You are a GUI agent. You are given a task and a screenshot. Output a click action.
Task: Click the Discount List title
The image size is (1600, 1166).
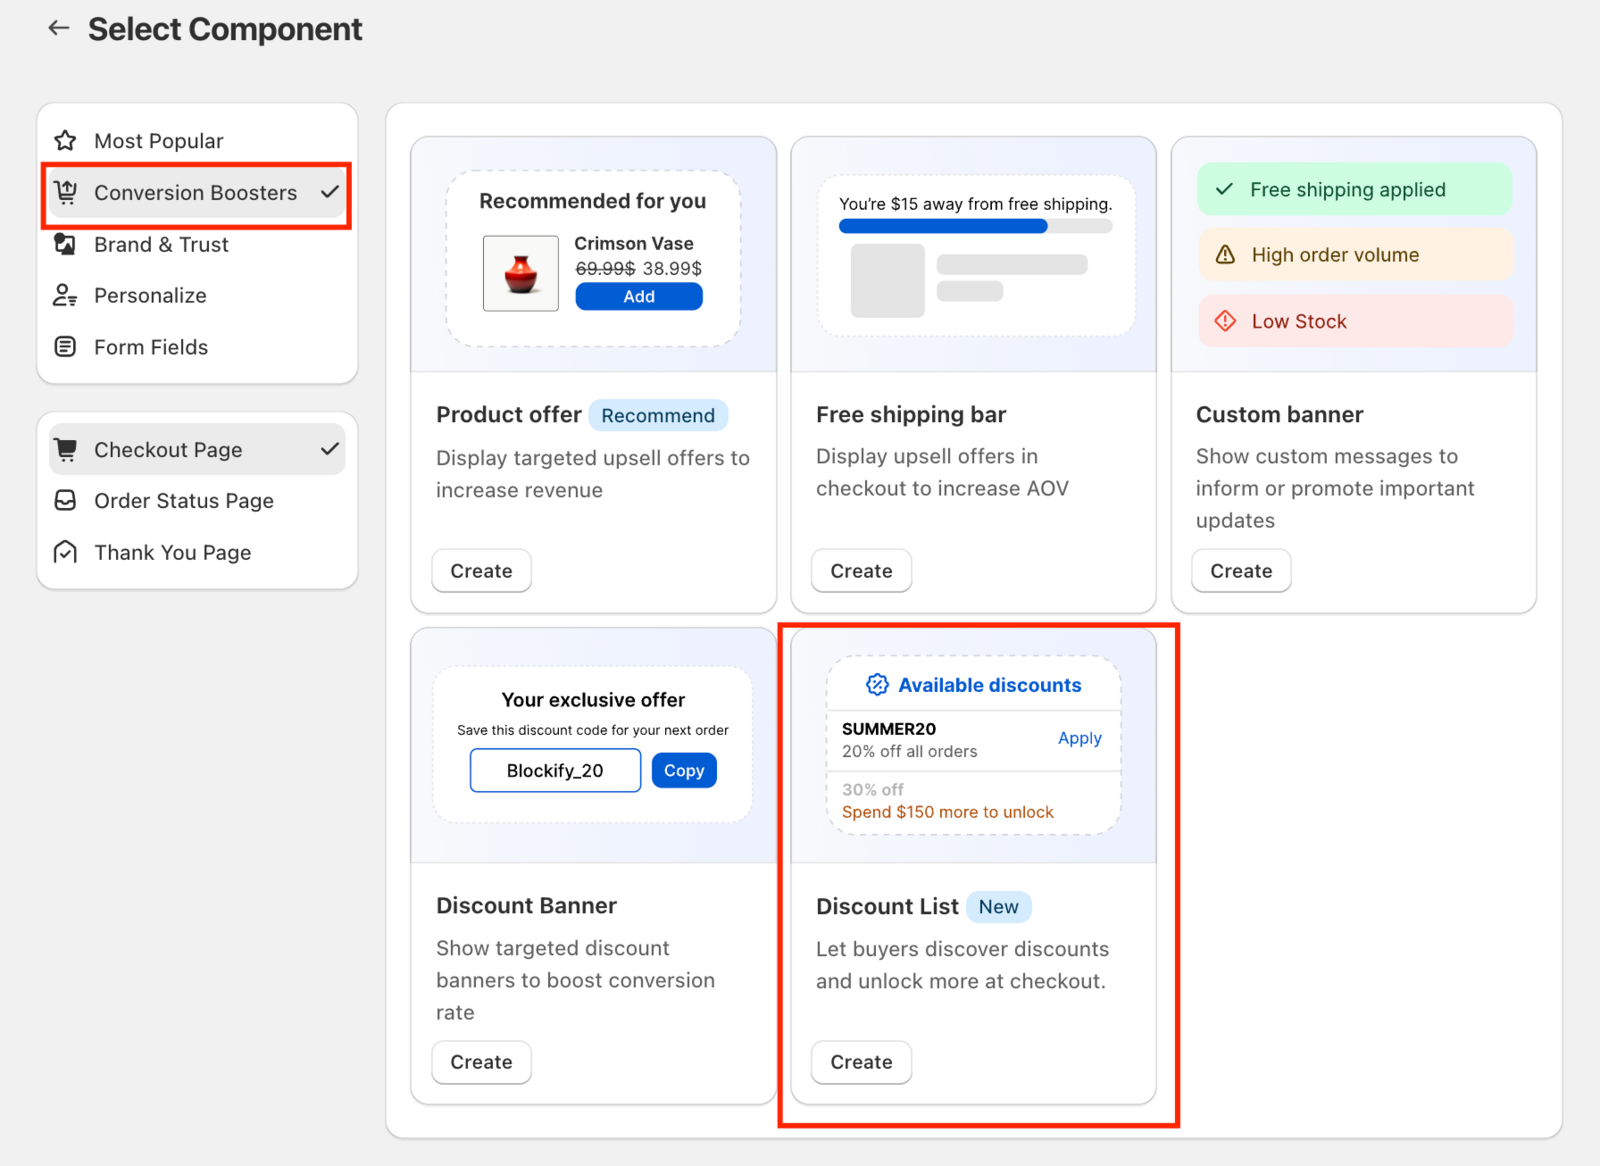pyautogui.click(x=887, y=906)
